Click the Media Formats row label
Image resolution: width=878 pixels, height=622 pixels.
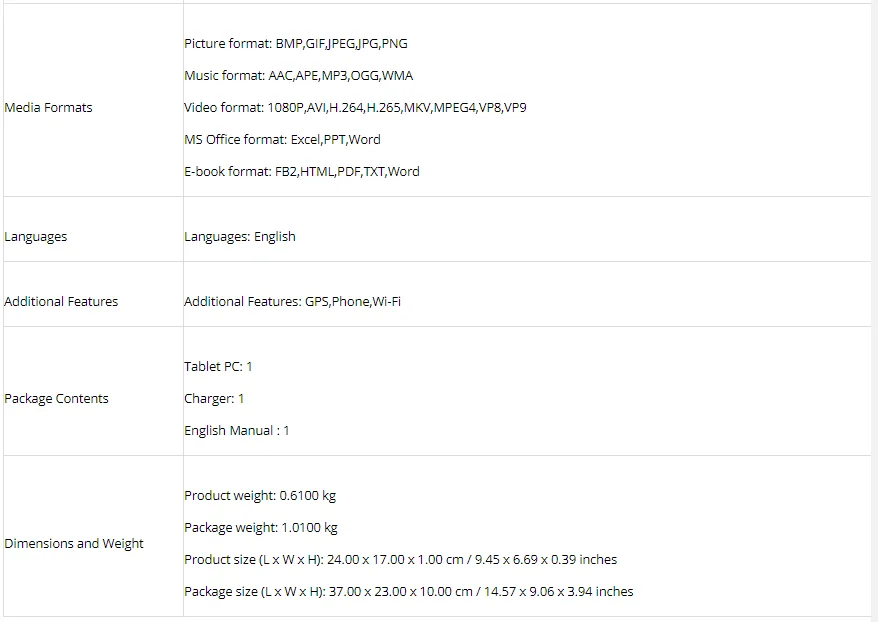pos(48,107)
